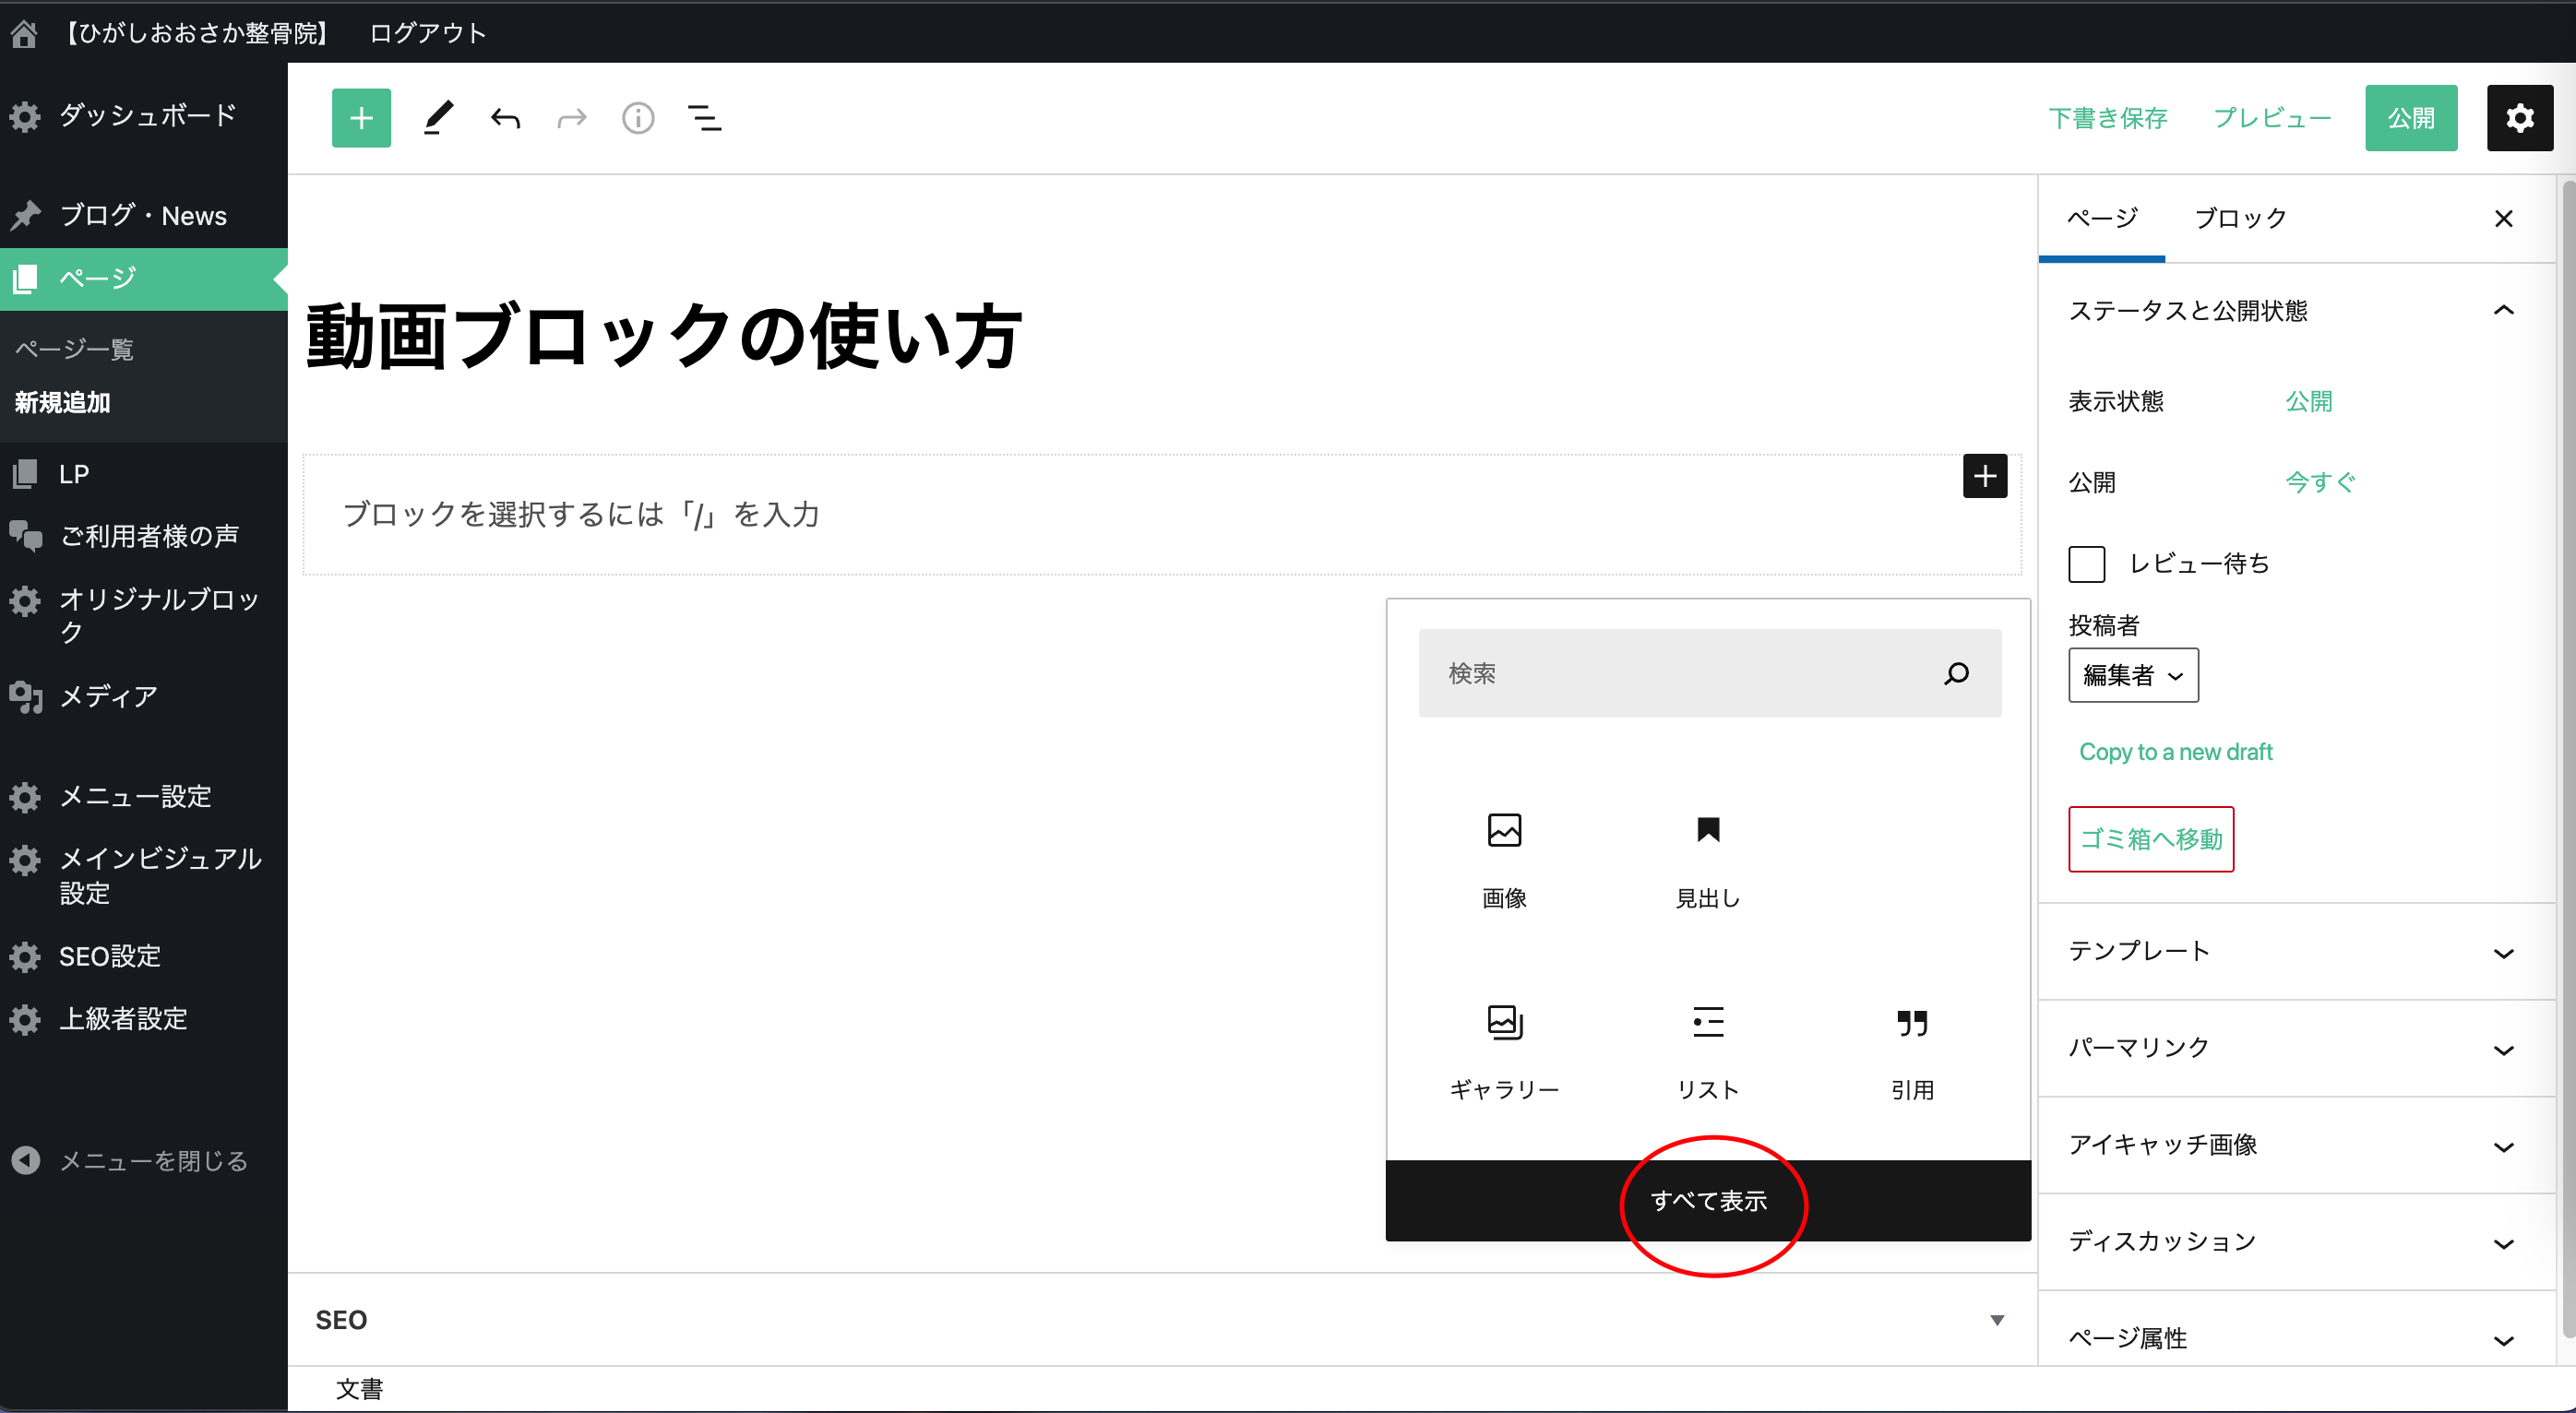The image size is (2576, 1413).
Task: Click the undo arrow icon
Action: pos(505,119)
